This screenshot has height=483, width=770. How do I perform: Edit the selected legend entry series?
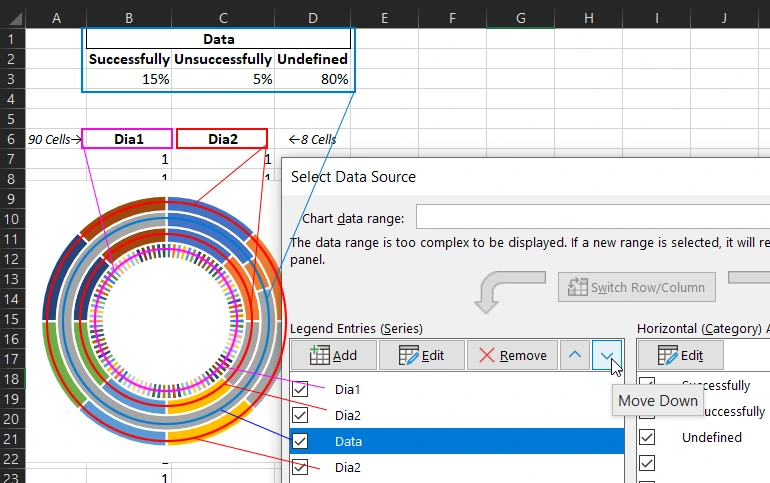pos(420,355)
